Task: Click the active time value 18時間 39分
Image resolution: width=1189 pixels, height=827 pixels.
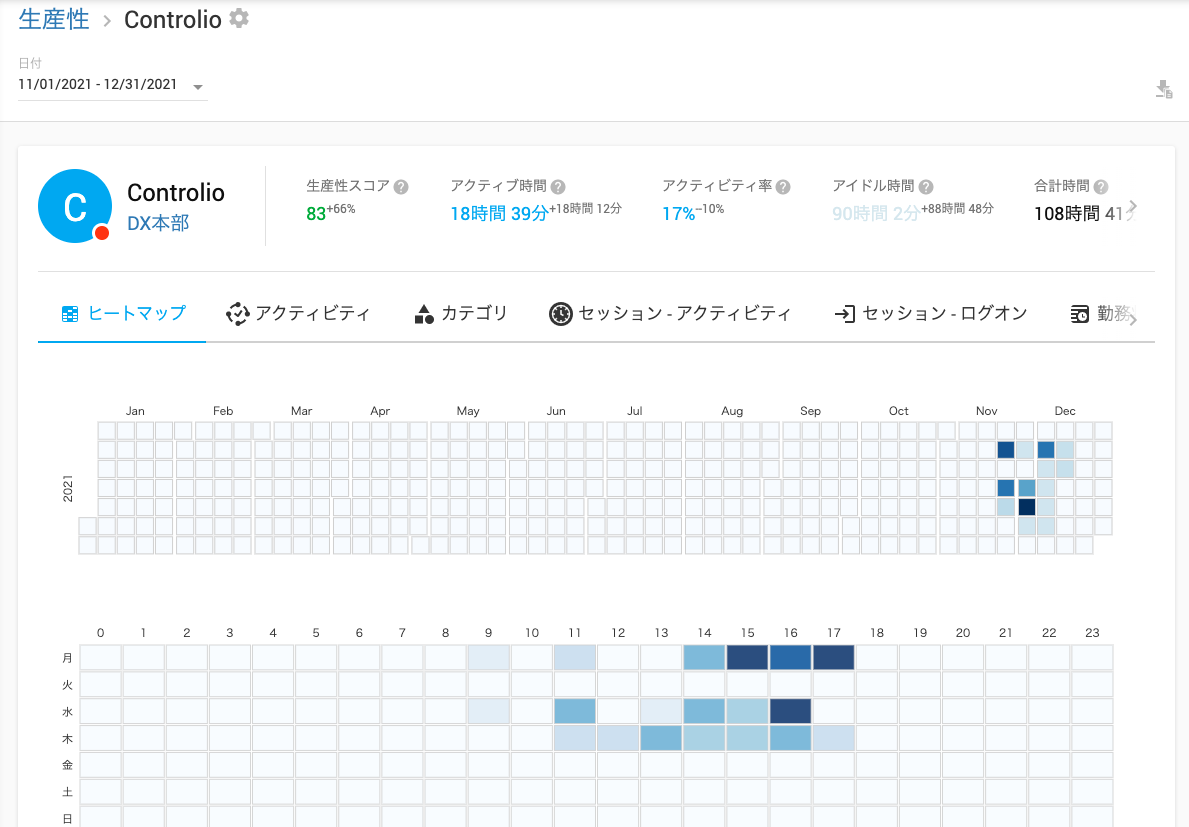Action: pyautogui.click(x=499, y=214)
